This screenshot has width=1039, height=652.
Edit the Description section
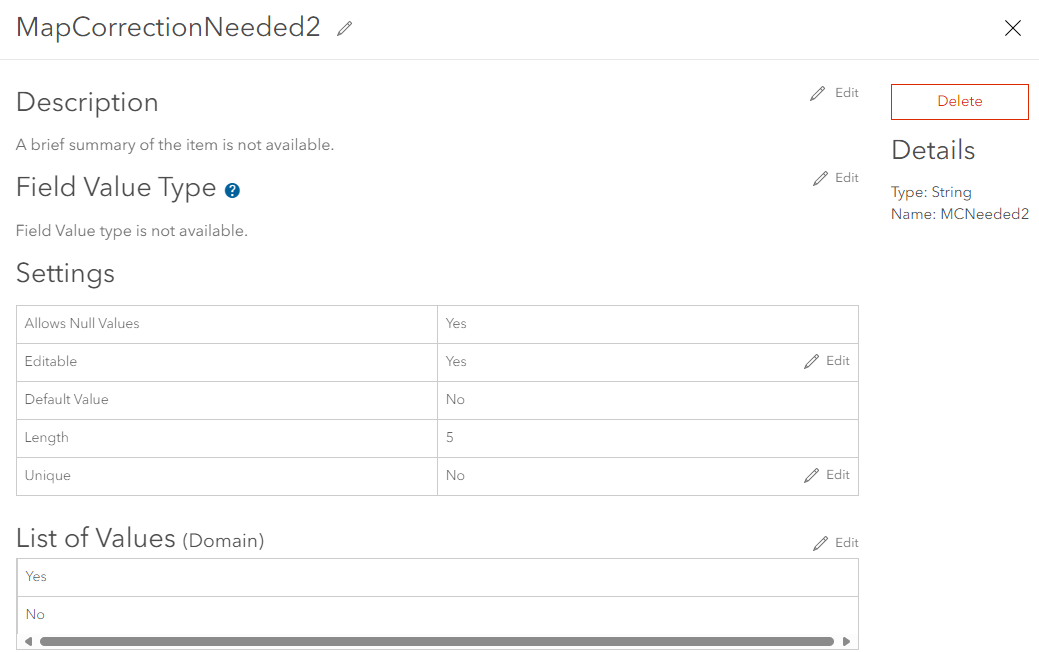835,93
